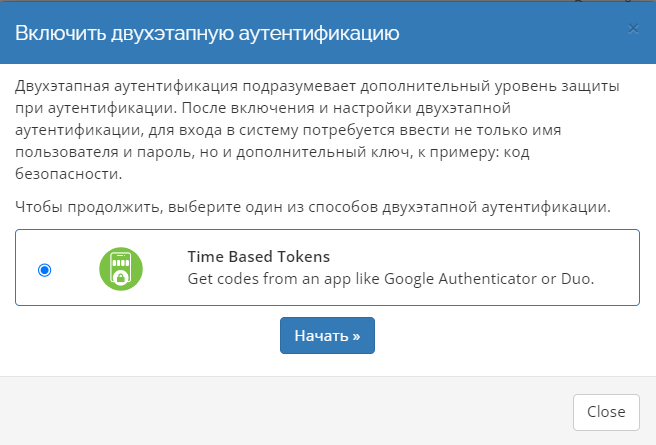Click the Close button in the footer

[606, 411]
